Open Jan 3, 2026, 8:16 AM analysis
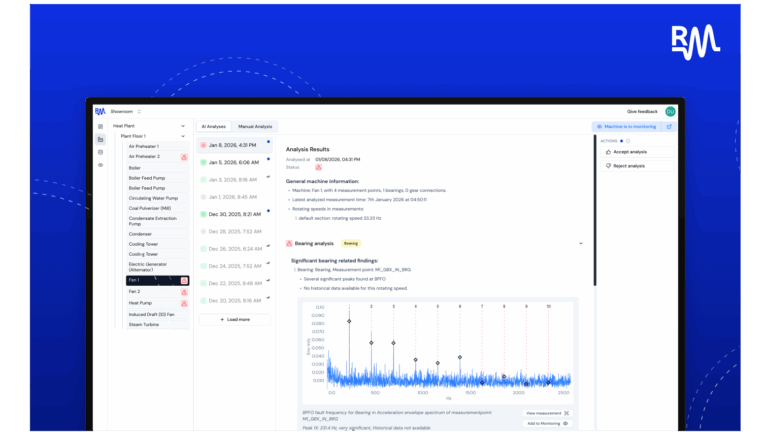768x432 pixels. tap(235, 180)
